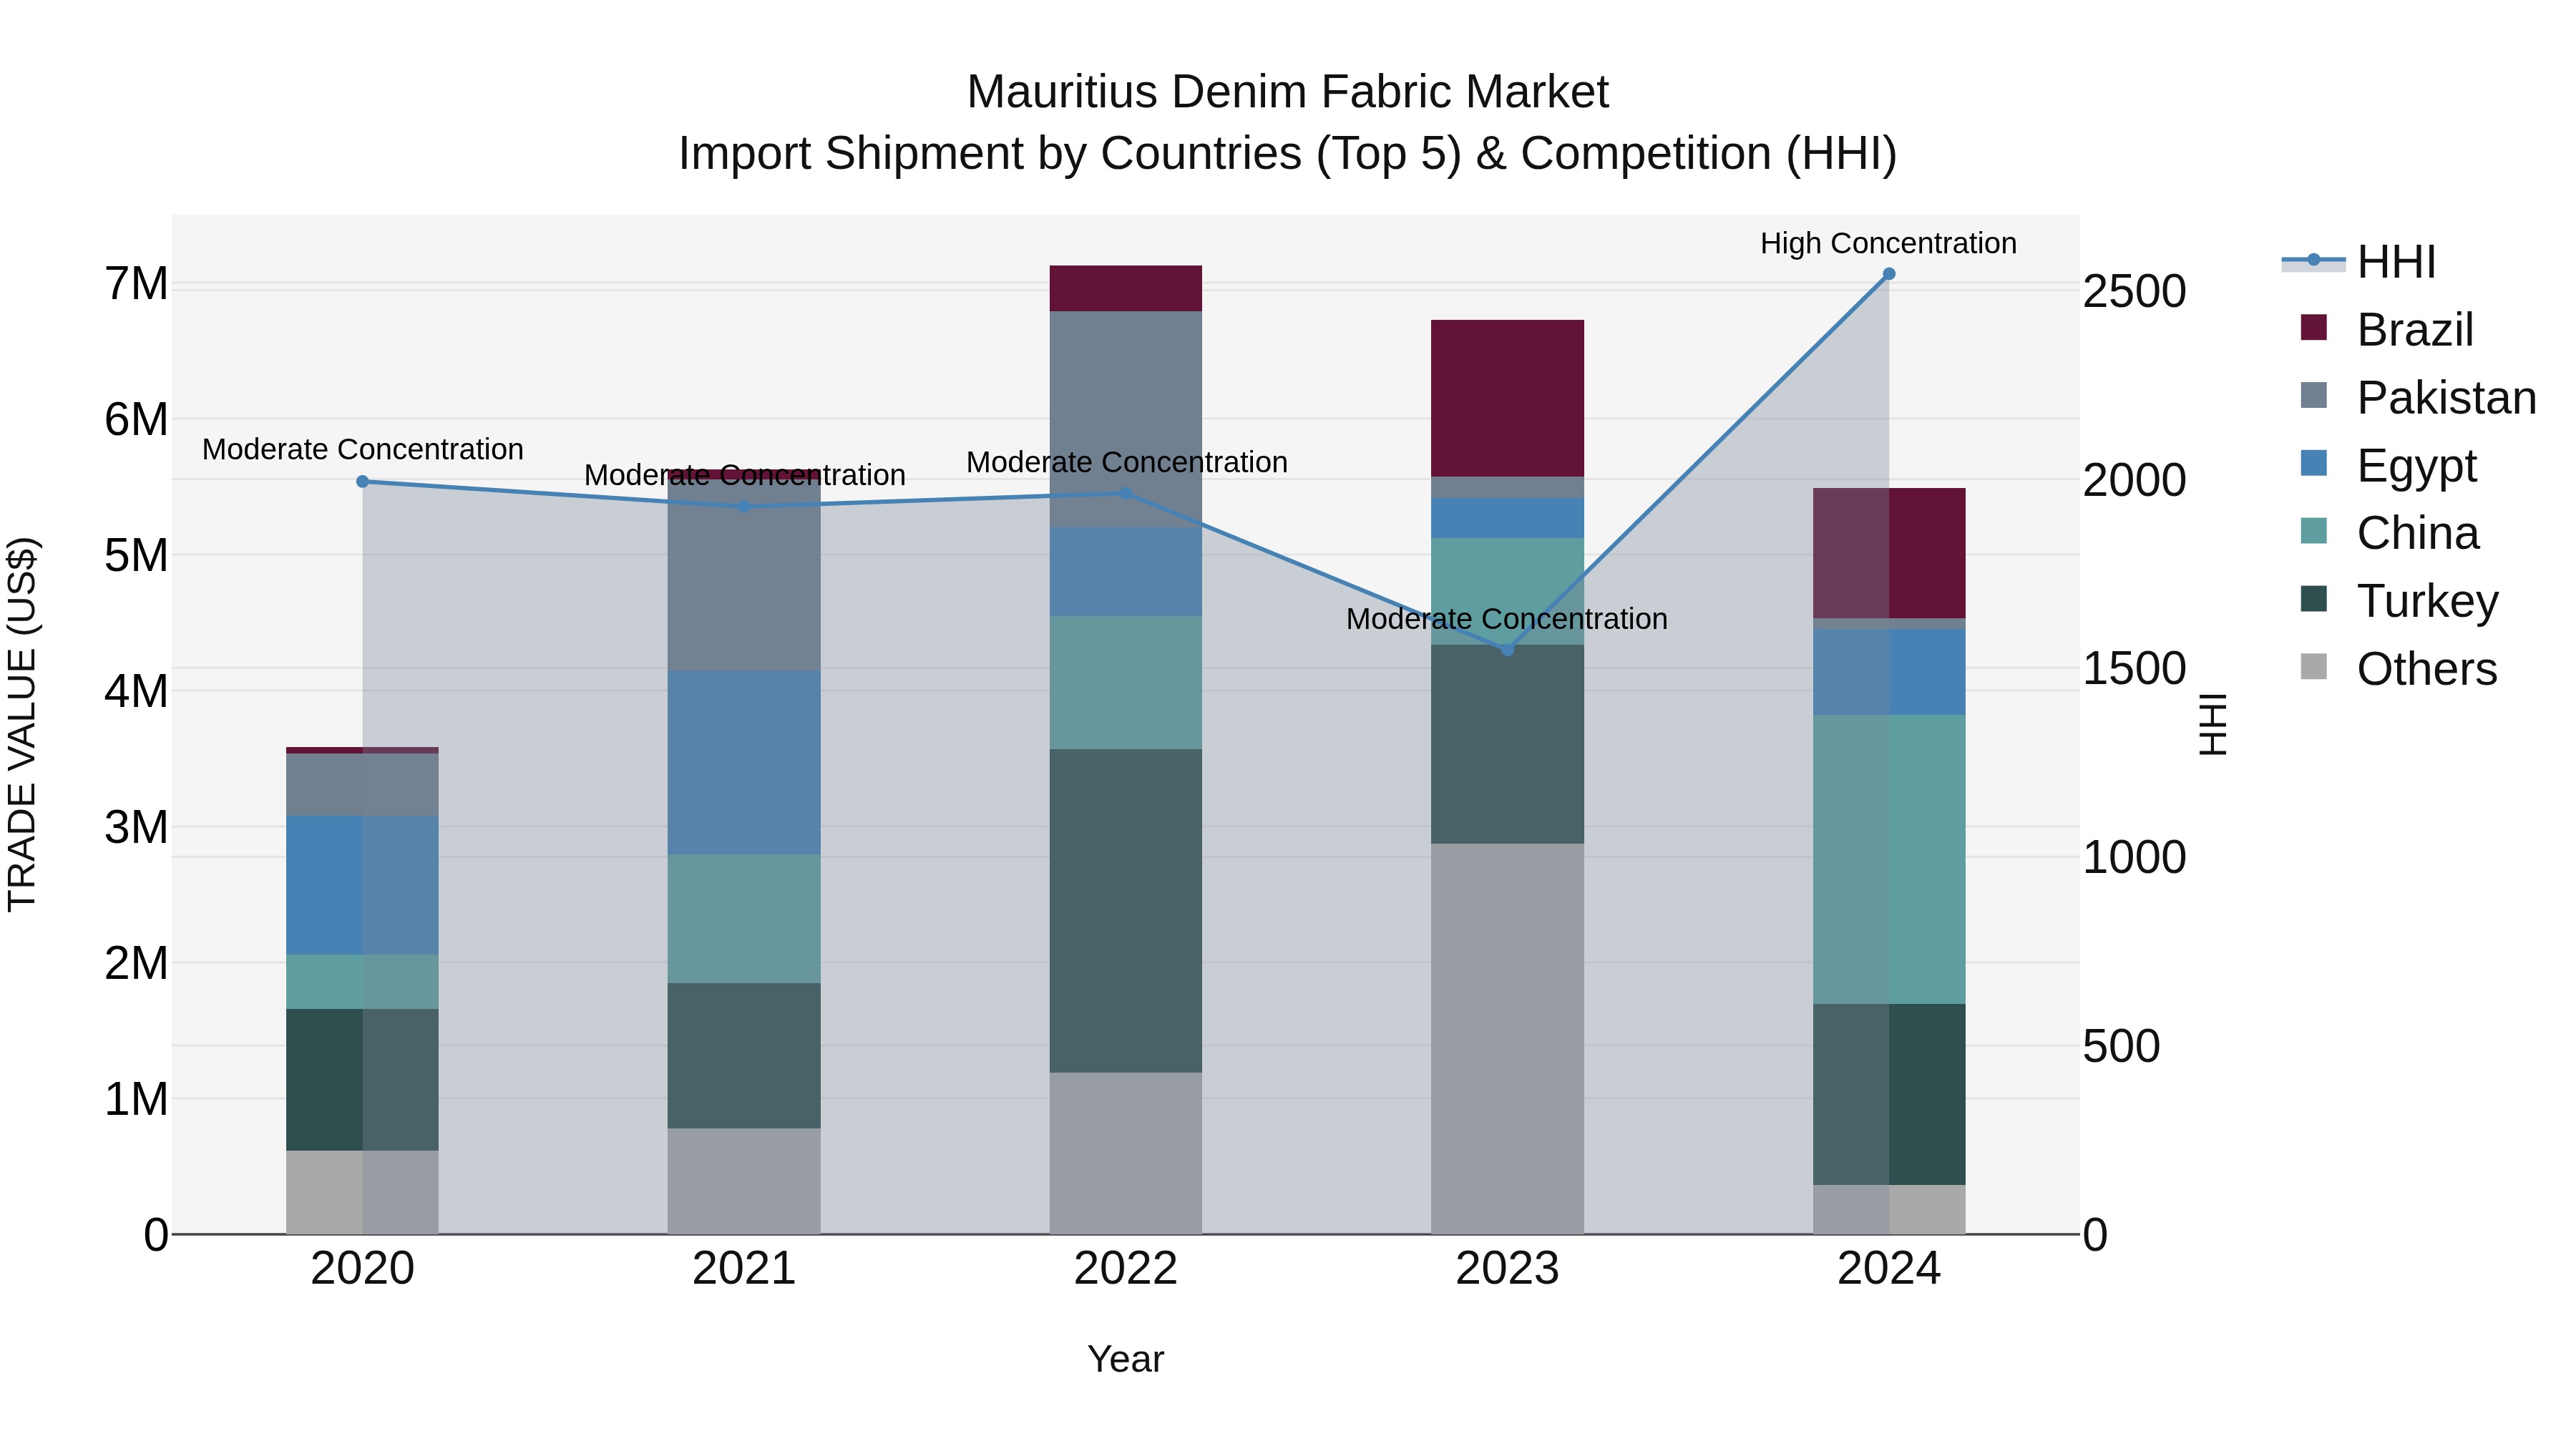Toggle the China legend entry
The height and width of the screenshot is (1449, 2576).
pos(2389,533)
